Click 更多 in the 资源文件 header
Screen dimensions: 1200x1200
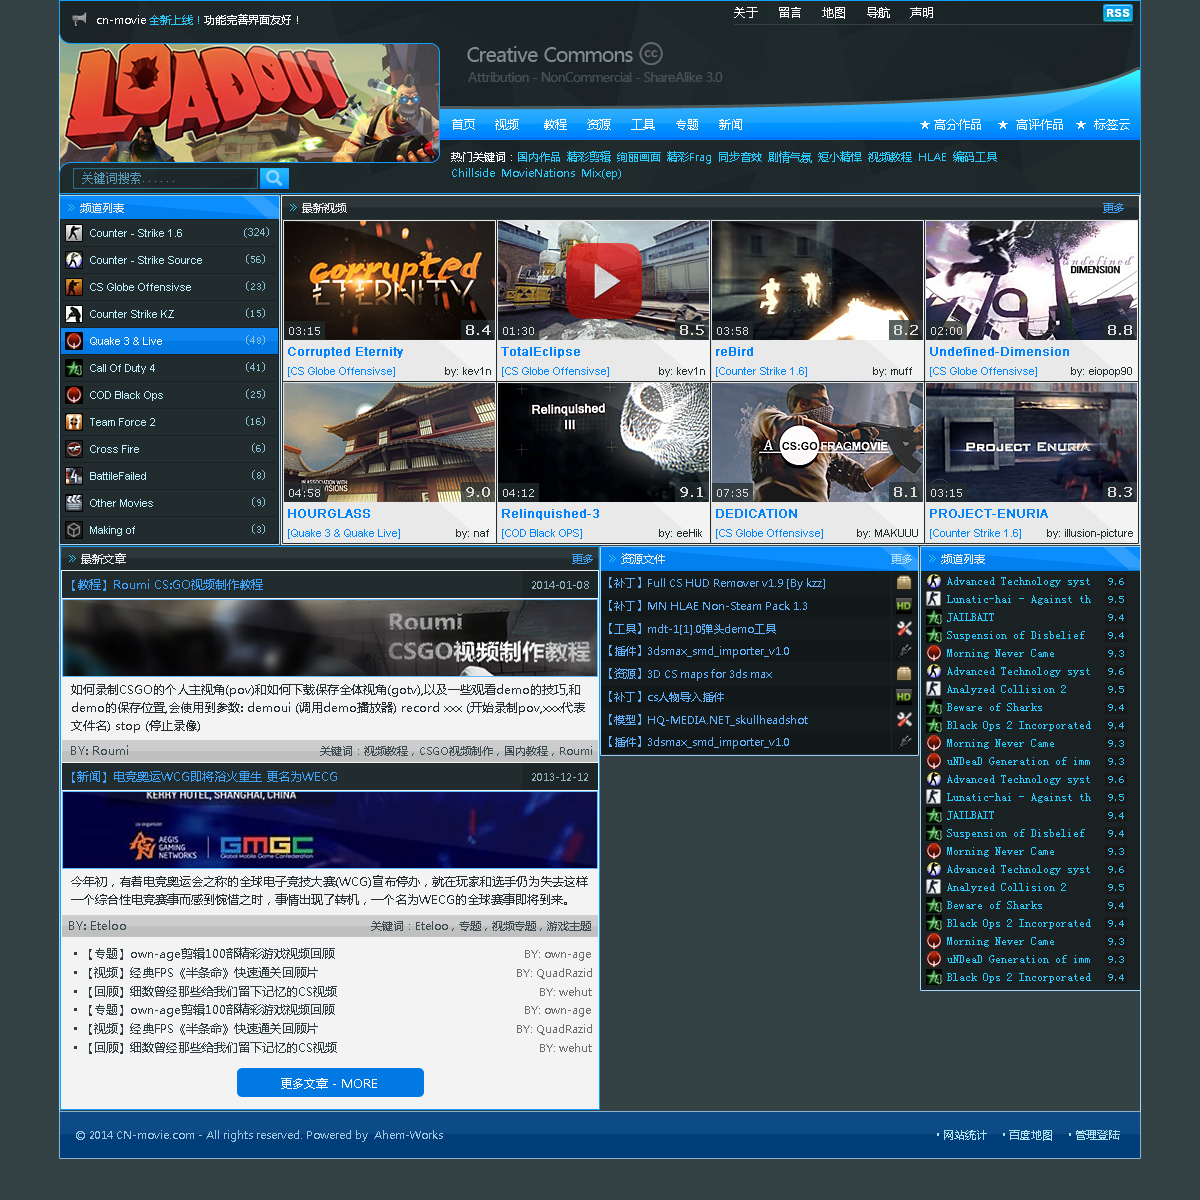(x=901, y=559)
